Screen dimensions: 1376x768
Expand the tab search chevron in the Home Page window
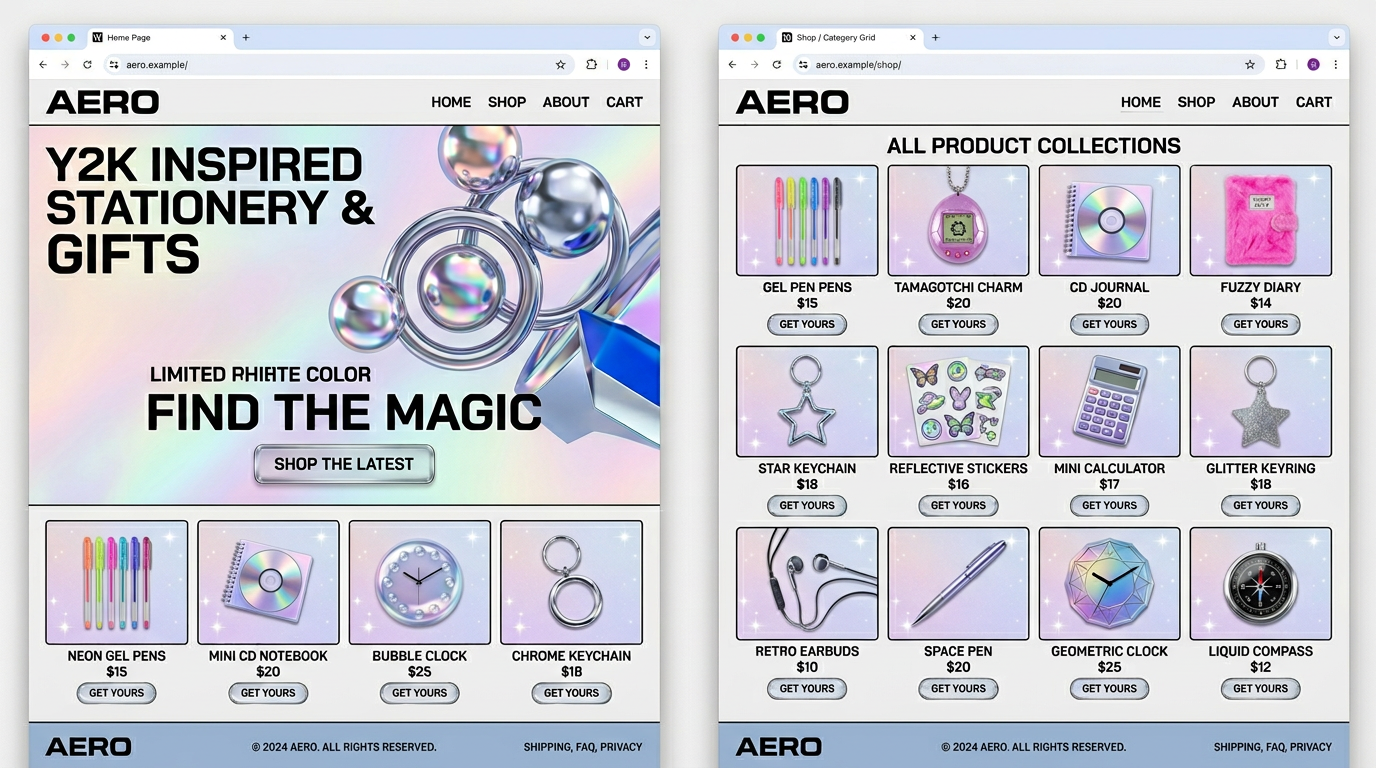coord(647,38)
